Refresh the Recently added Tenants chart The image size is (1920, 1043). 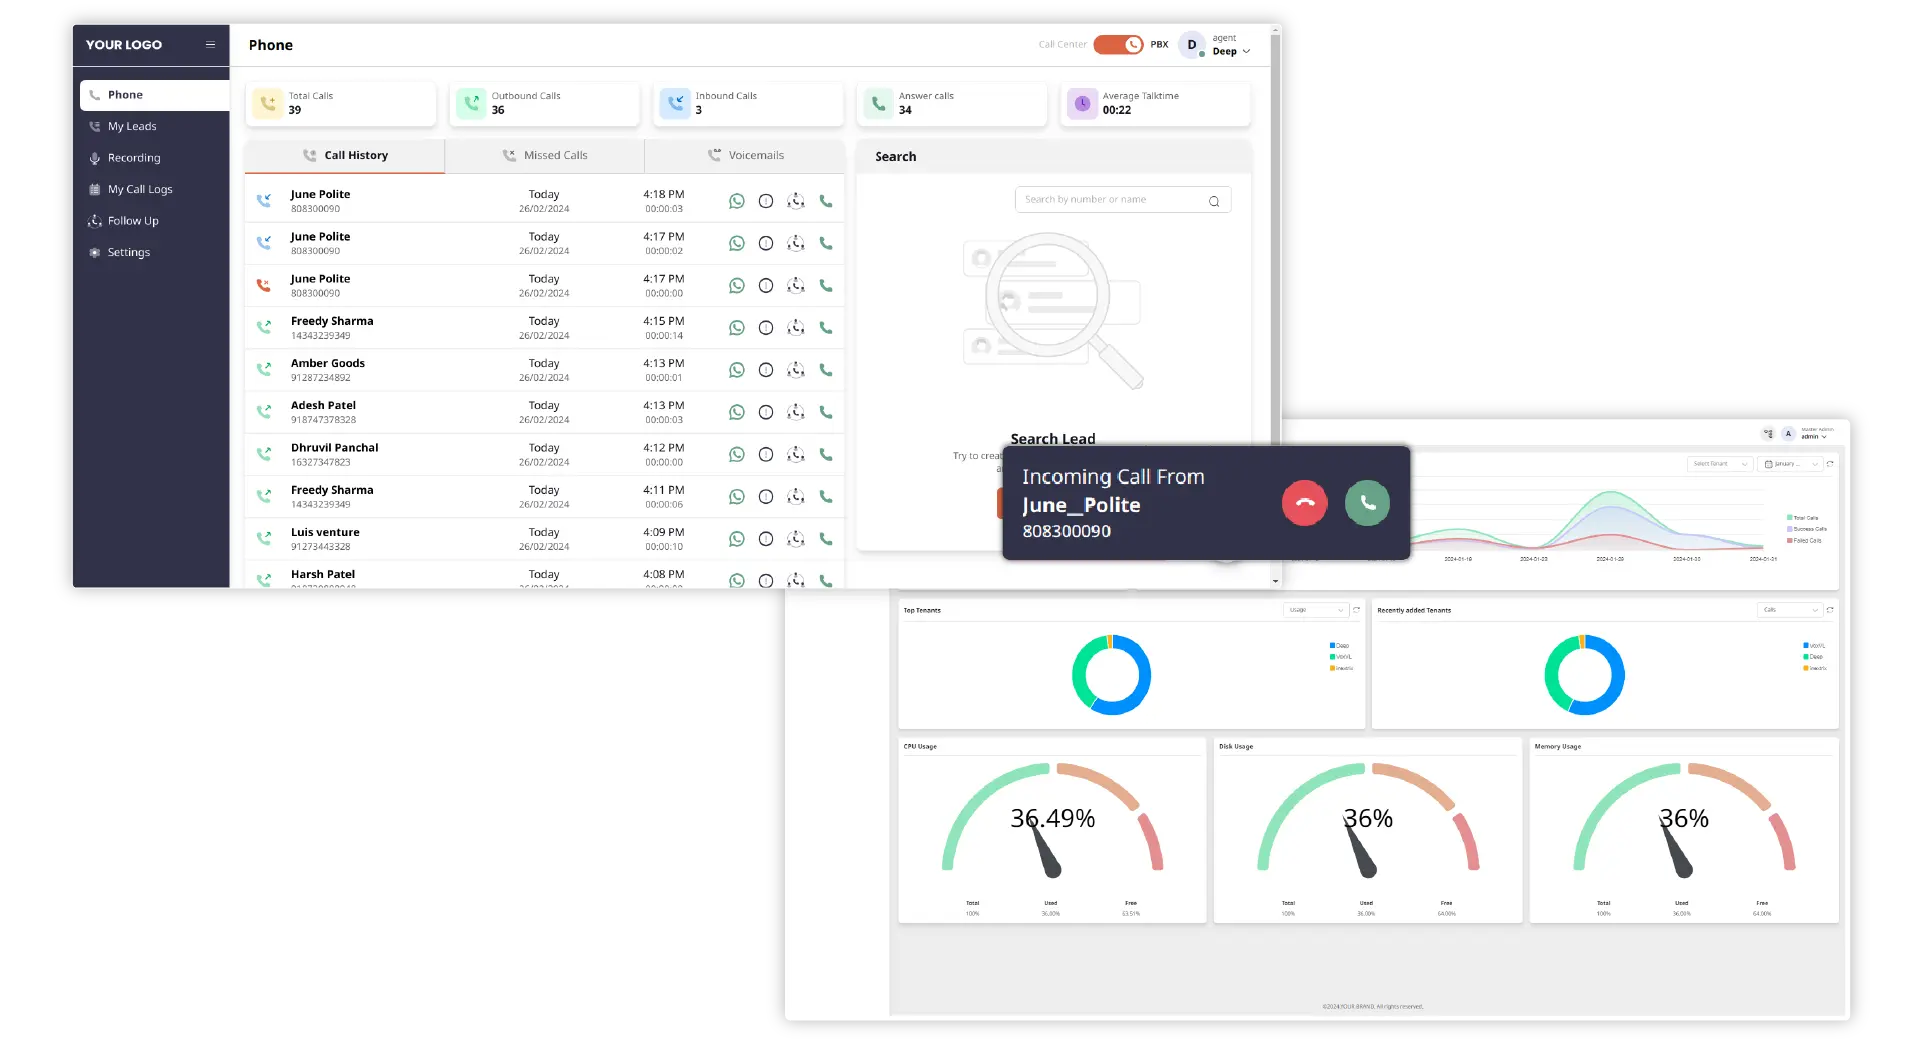coord(1830,610)
